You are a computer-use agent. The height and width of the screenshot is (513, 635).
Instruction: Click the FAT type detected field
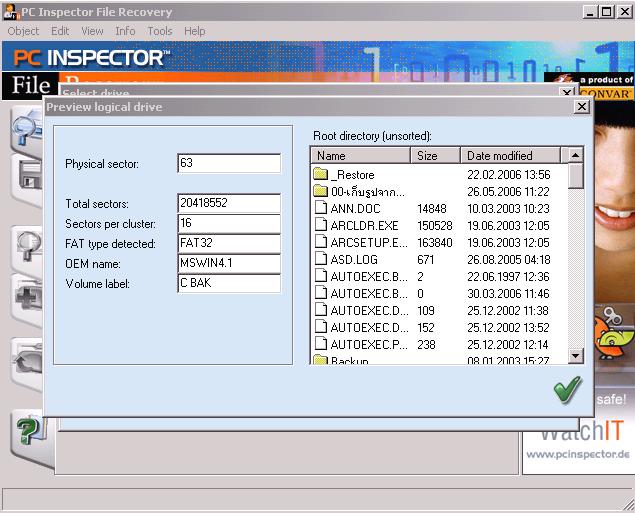[x=229, y=243]
